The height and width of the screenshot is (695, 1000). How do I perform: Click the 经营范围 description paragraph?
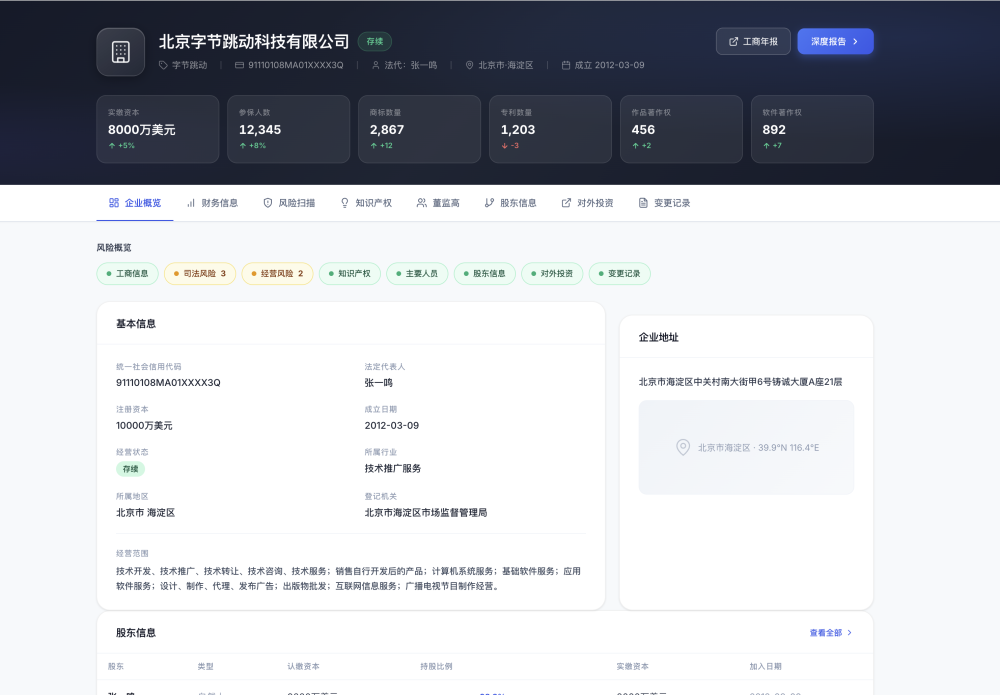(348, 578)
